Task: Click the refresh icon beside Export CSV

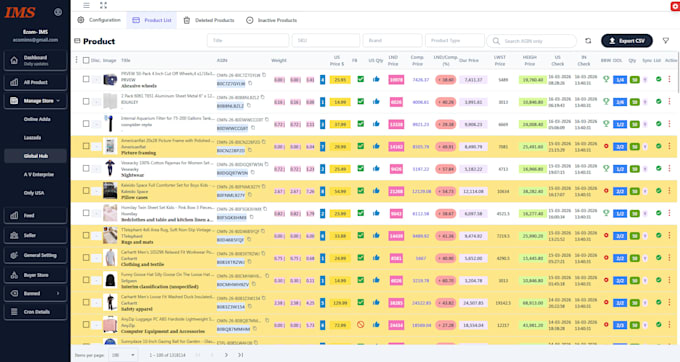Action: click(x=588, y=41)
